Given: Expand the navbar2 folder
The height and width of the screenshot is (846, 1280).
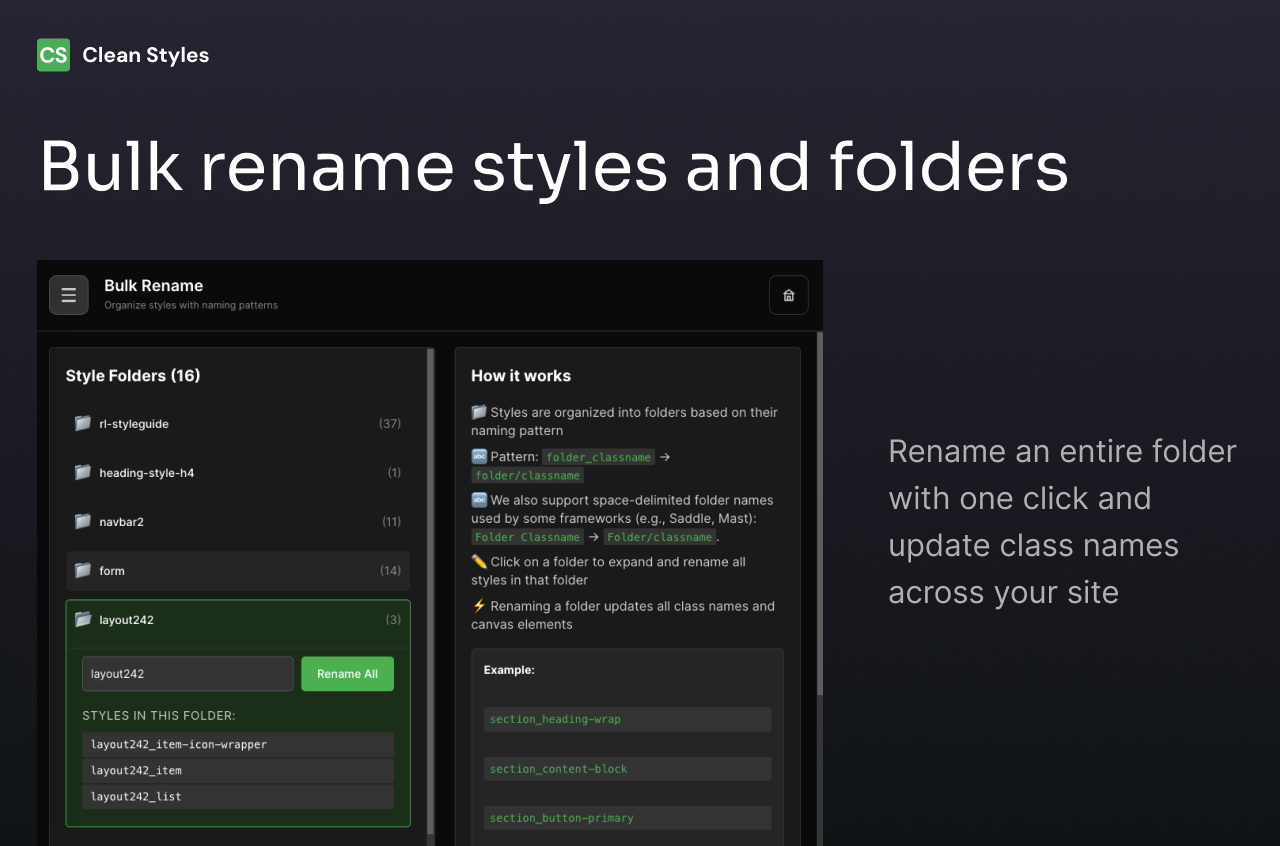Looking at the screenshot, I should pos(238,521).
